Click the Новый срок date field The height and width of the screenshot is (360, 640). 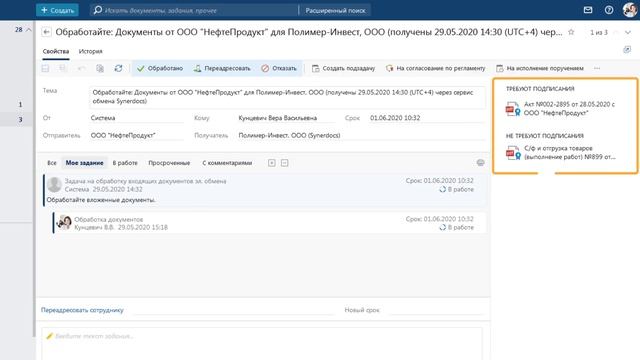[x=436, y=310]
